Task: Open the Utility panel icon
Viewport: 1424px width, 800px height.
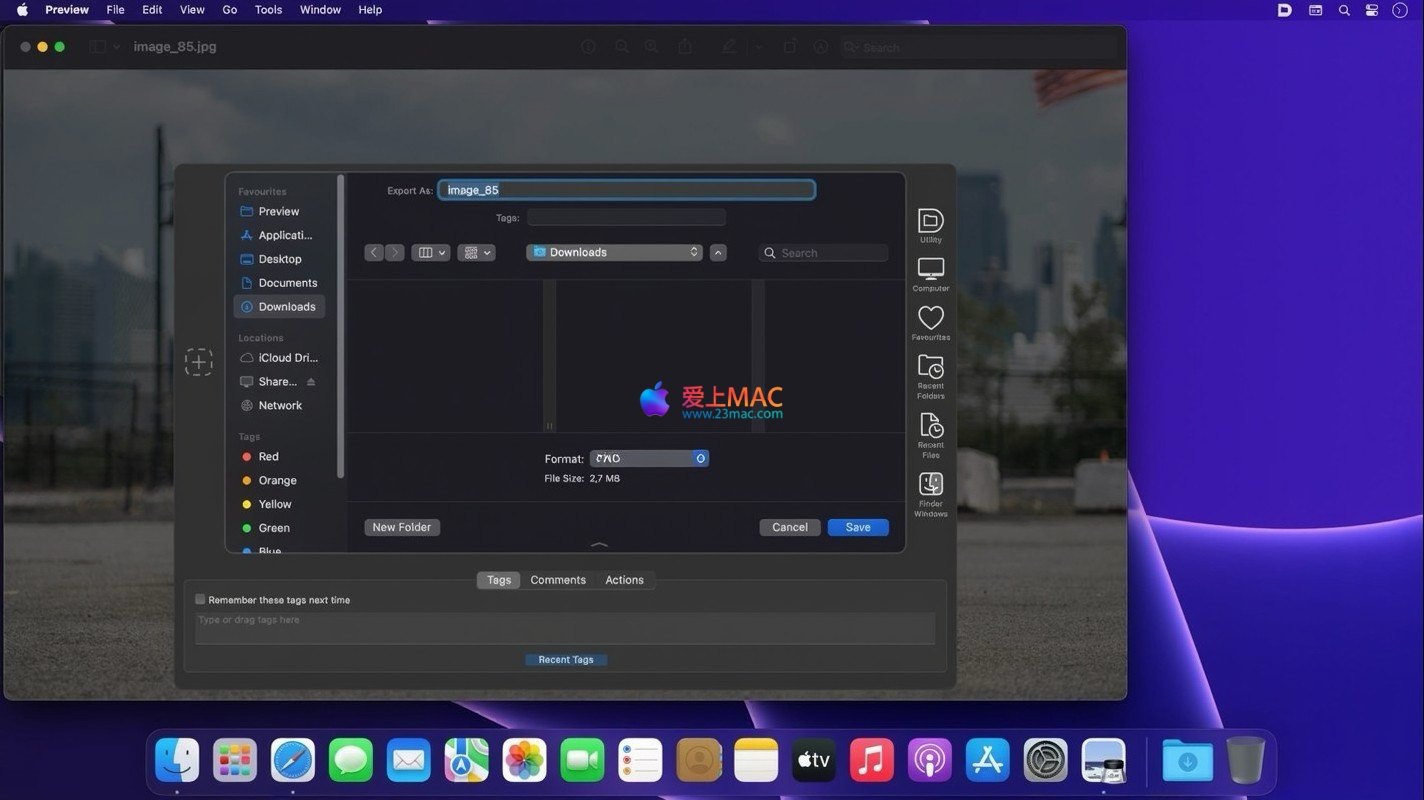Action: [x=930, y=222]
